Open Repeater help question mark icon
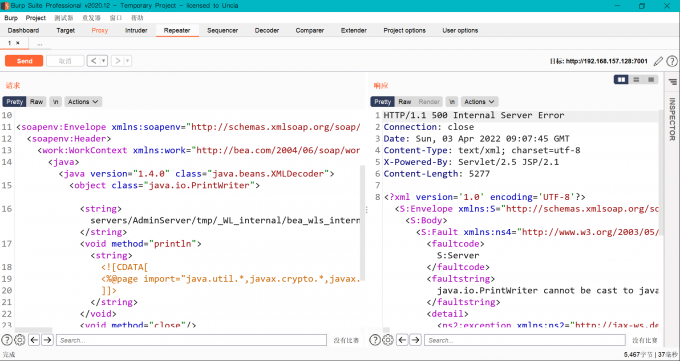Viewport: 680px width, 361px height. point(671,61)
